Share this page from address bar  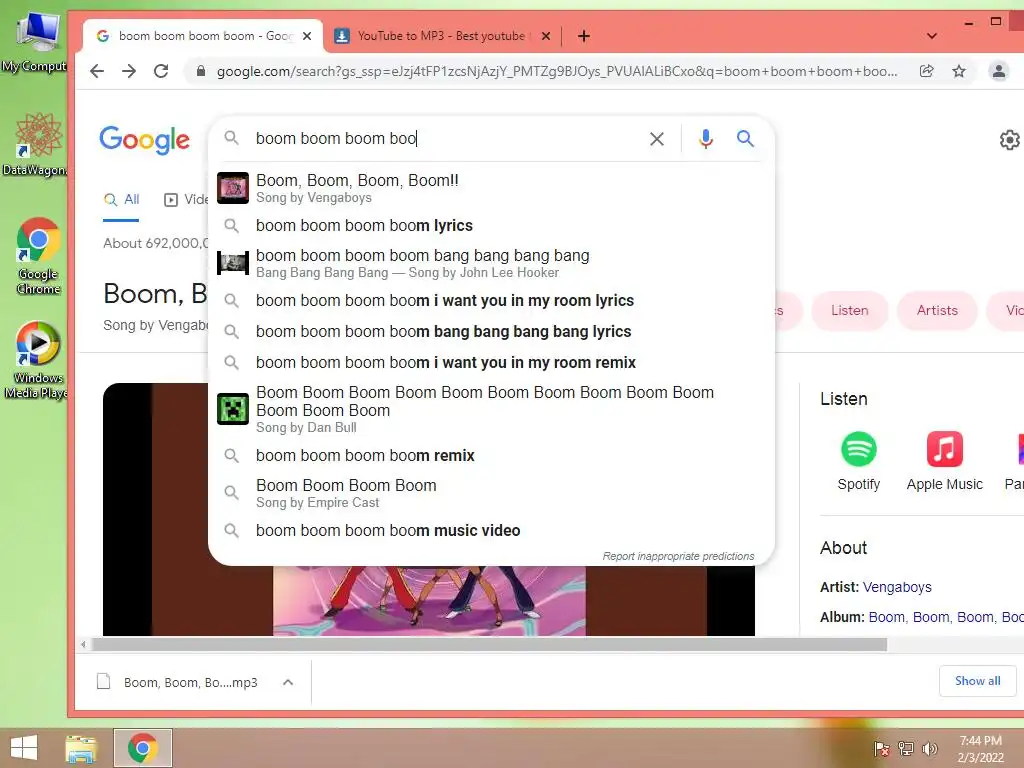point(926,71)
